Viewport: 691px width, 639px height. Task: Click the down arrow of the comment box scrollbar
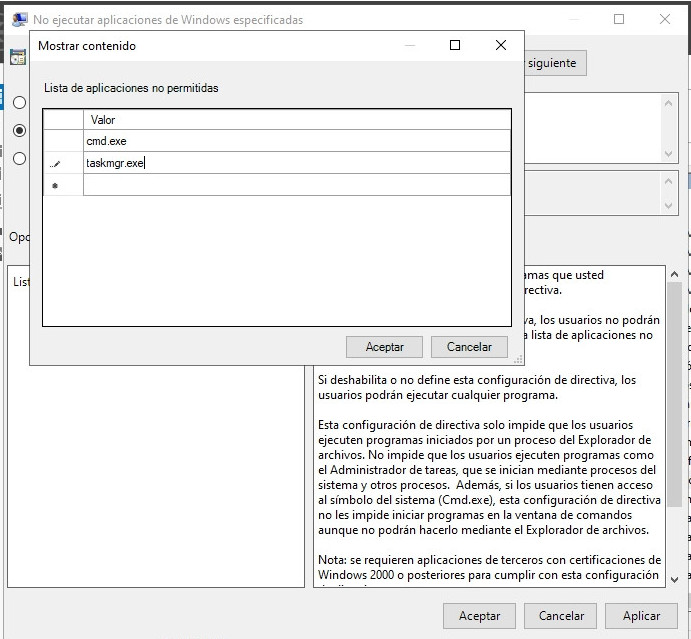click(x=670, y=154)
